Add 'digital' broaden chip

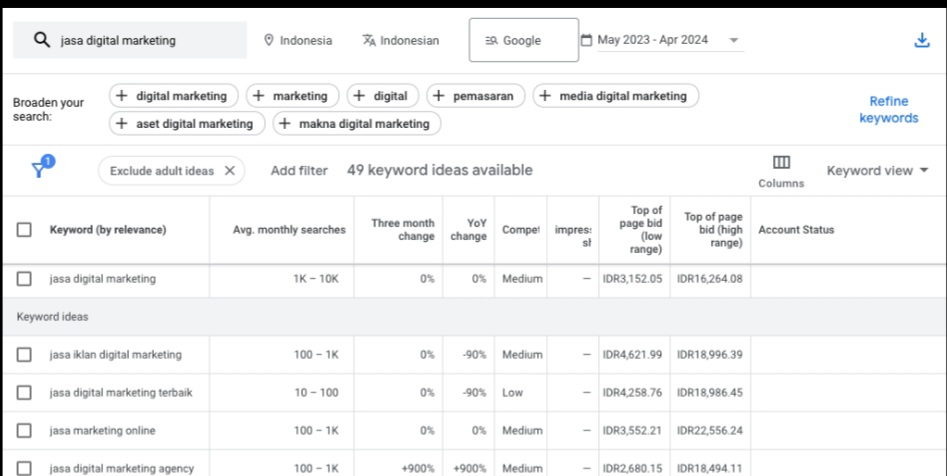coord(382,96)
